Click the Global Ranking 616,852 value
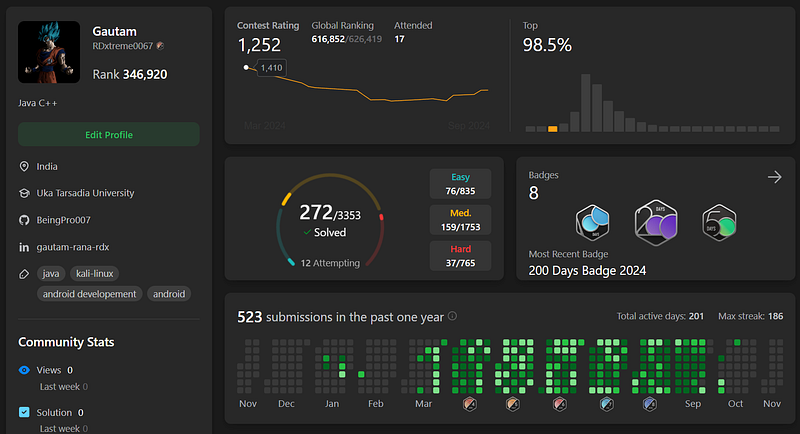The height and width of the screenshot is (434, 800). tap(328, 39)
